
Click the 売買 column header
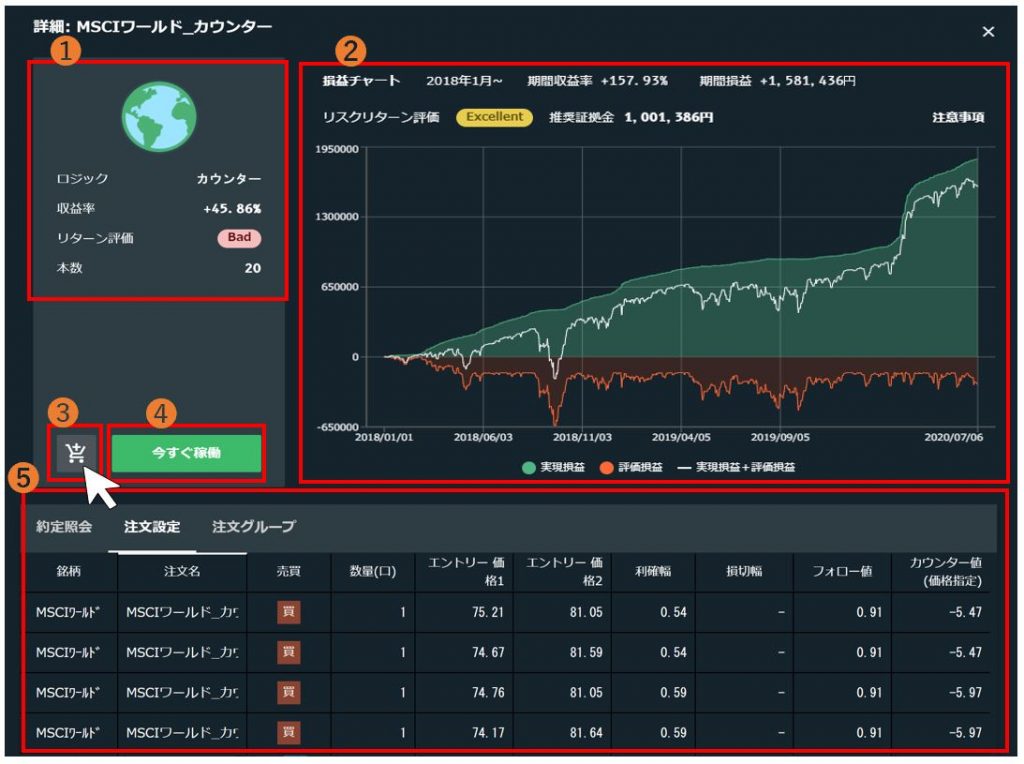coord(288,571)
